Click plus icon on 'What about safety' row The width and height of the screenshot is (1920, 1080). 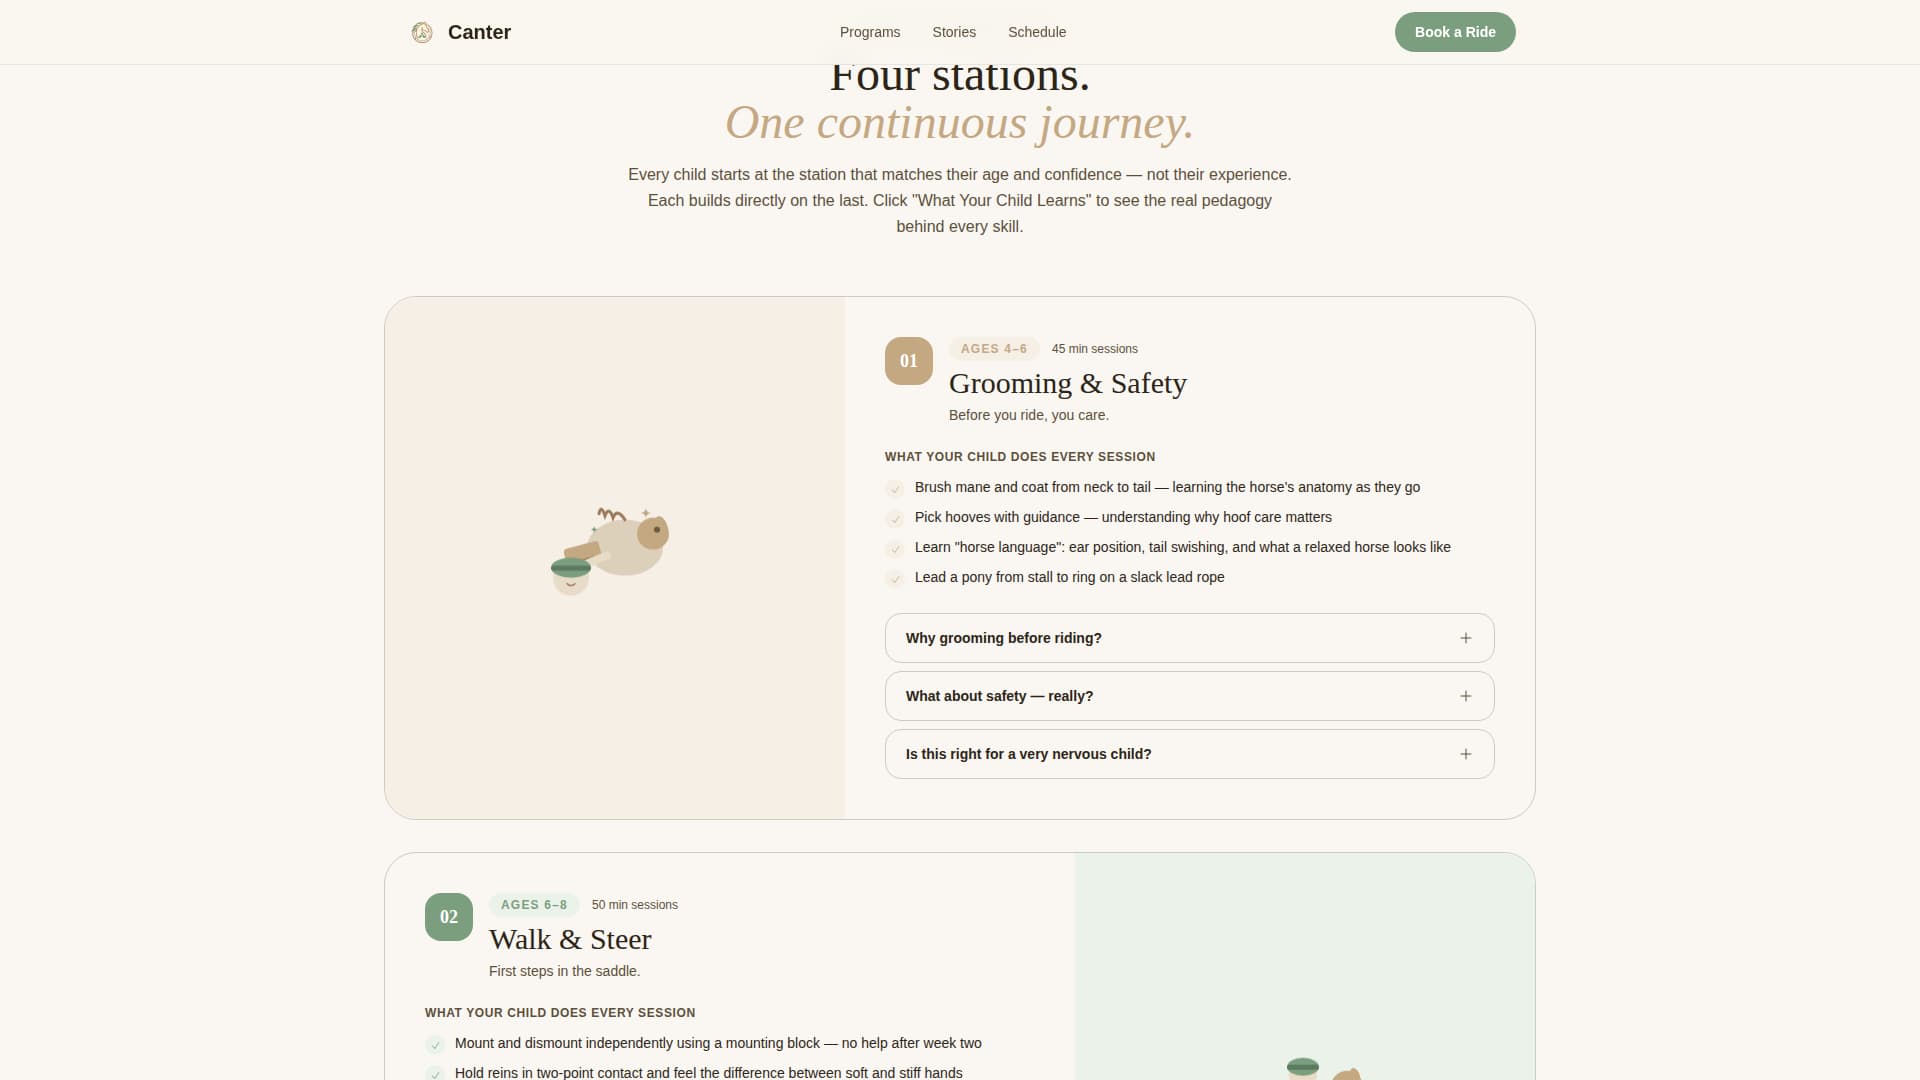tap(1465, 696)
